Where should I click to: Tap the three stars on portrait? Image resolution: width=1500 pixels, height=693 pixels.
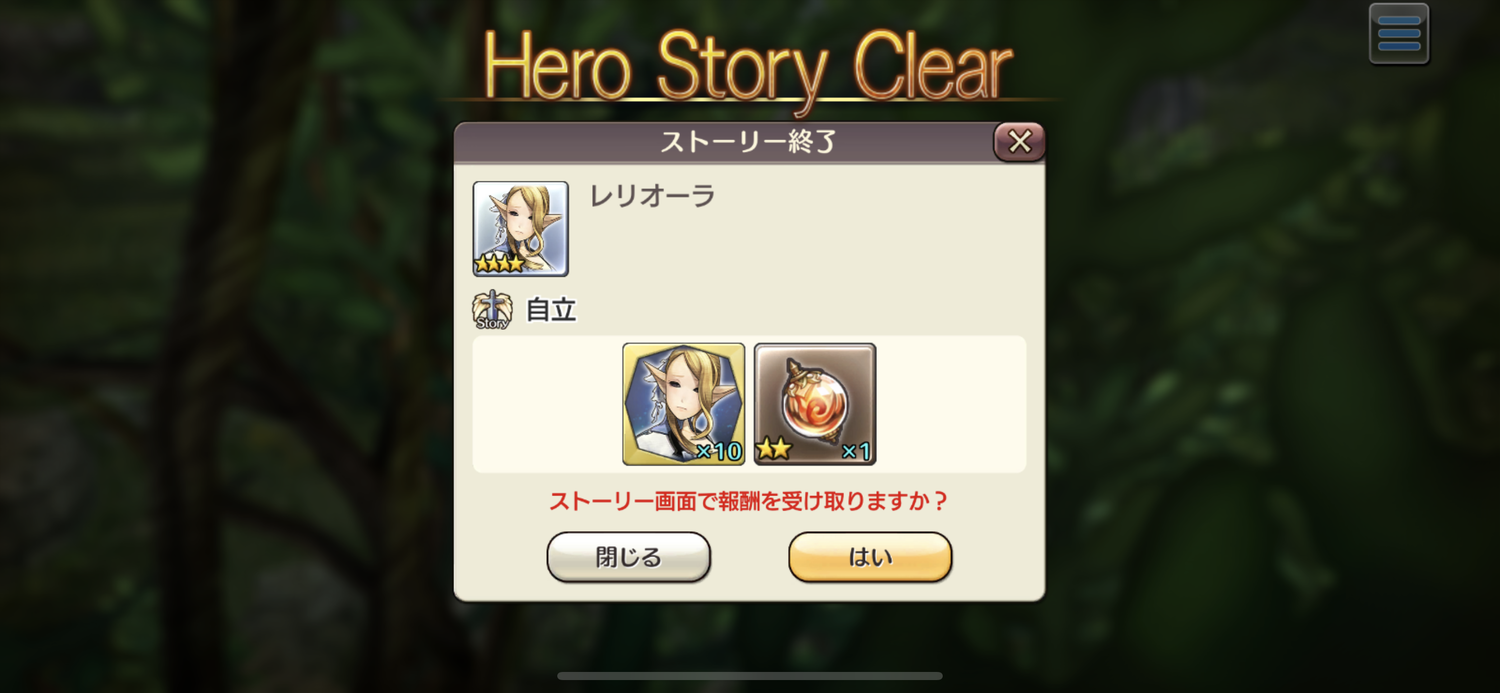pos(499,264)
